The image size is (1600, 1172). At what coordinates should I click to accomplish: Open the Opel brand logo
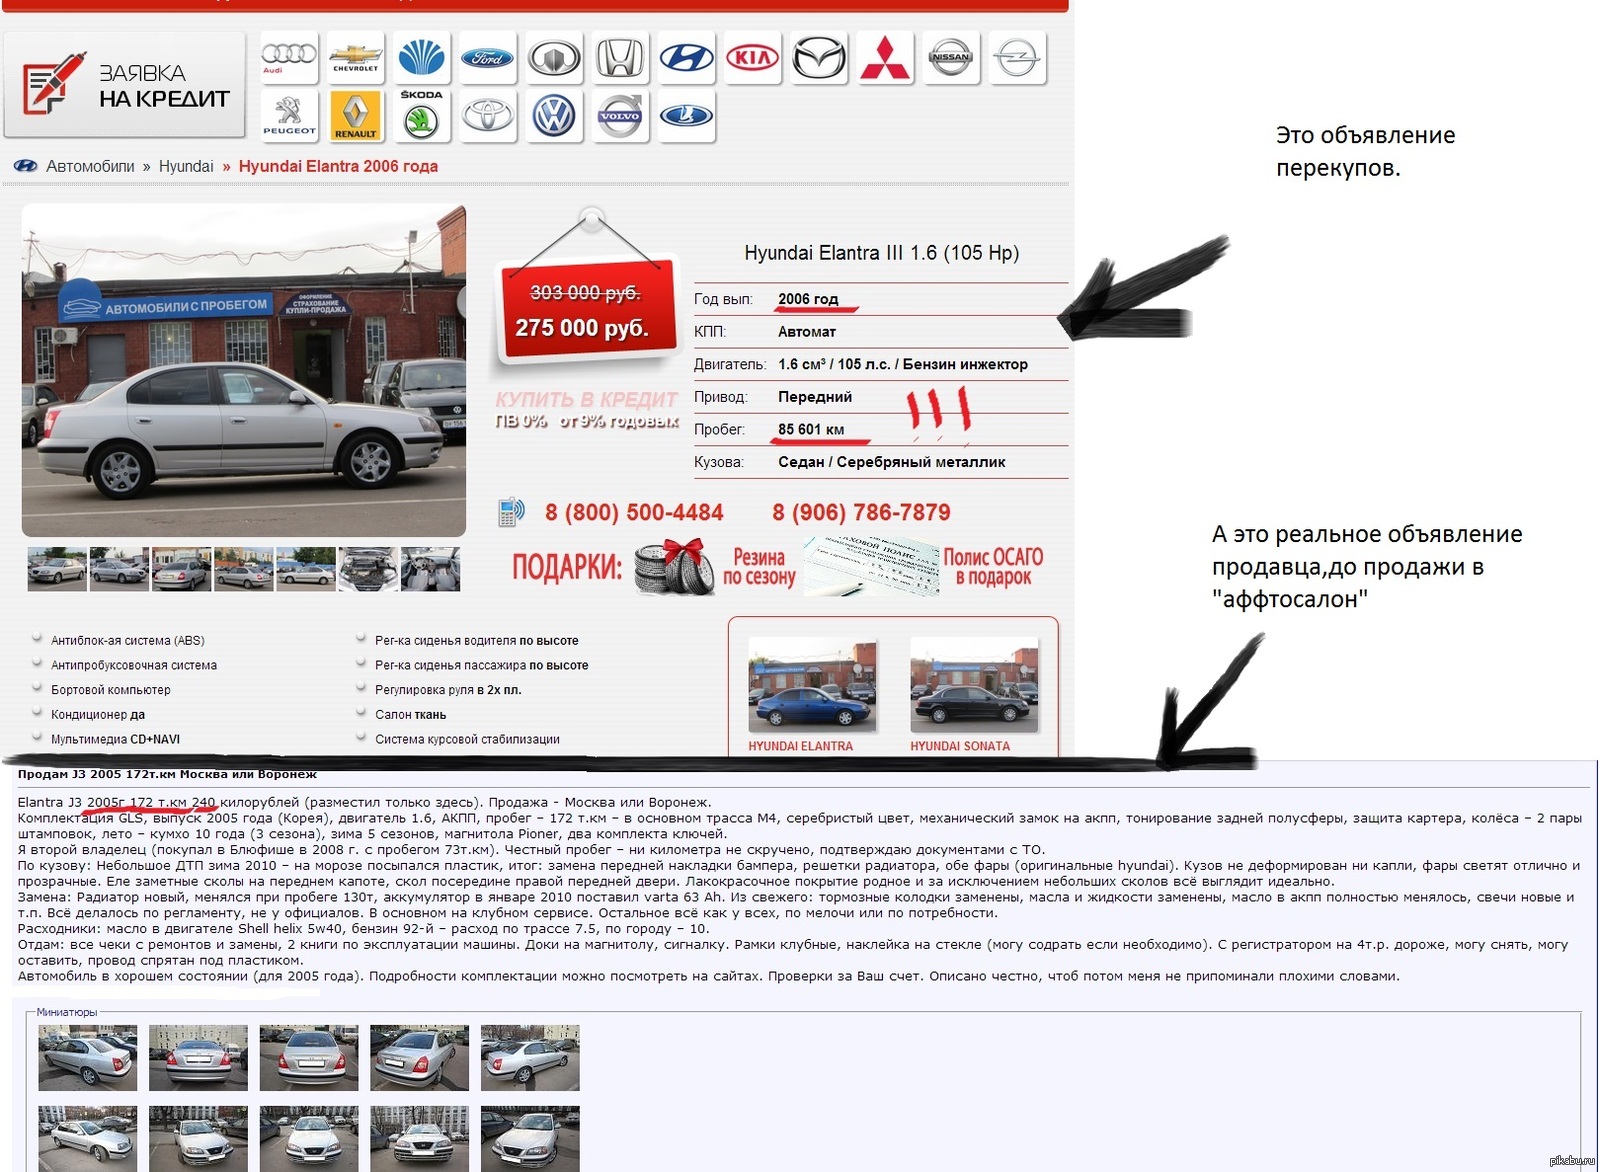click(1017, 58)
